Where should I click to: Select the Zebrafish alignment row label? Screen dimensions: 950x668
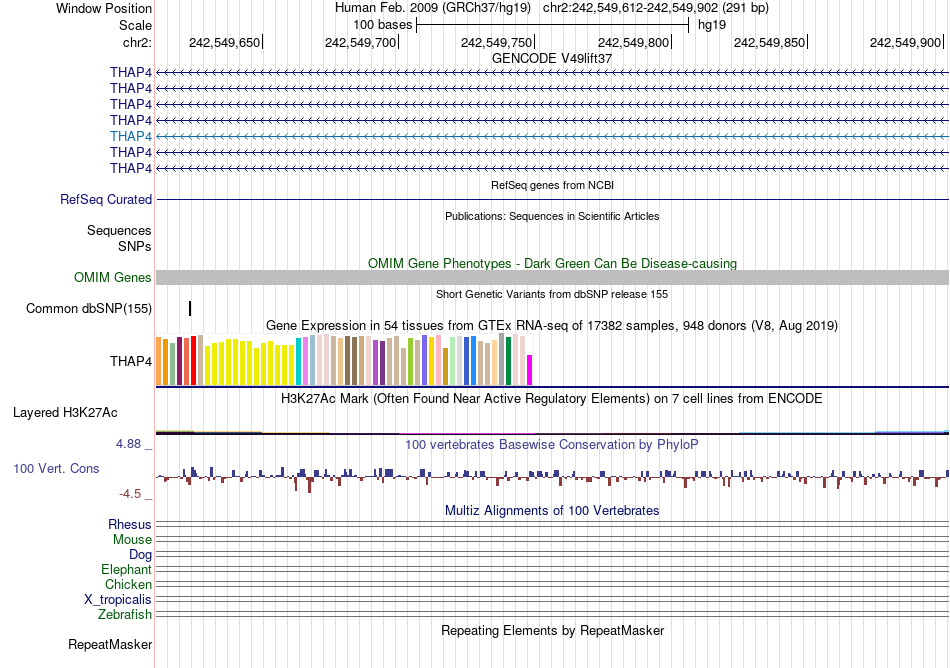coord(124,614)
